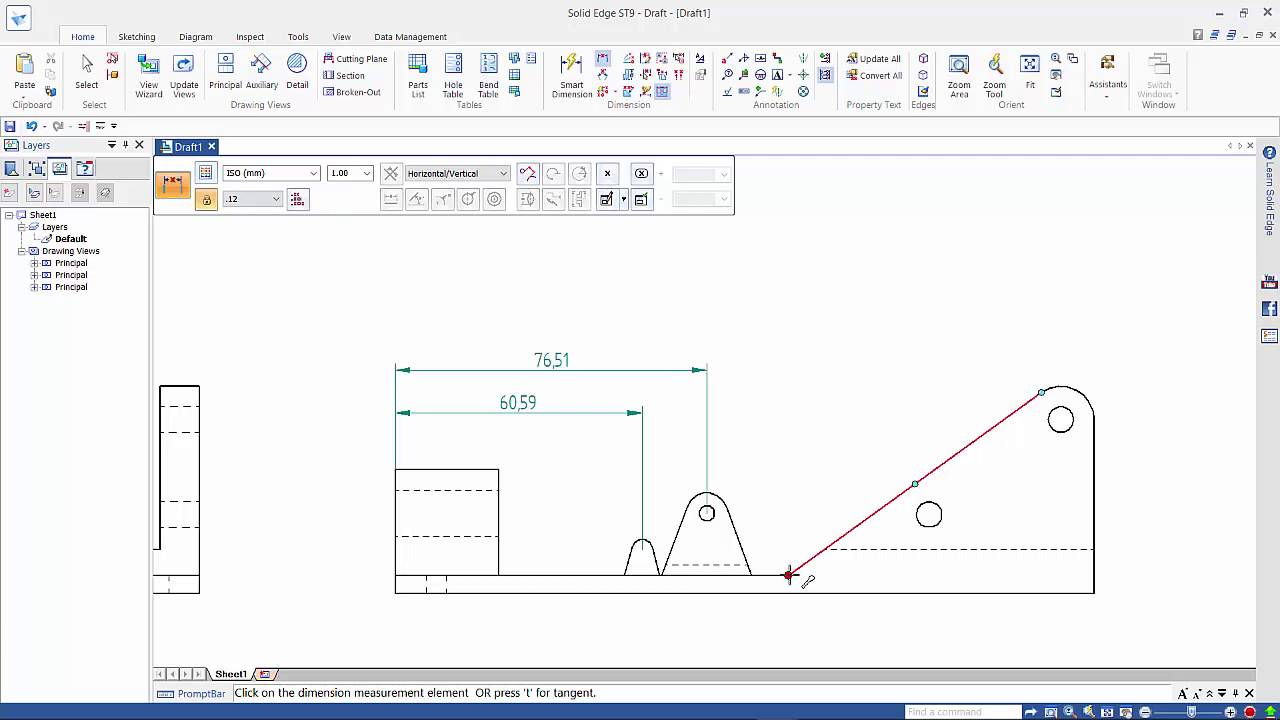Screen dimensions: 1280x720
Task: Create a Detail view
Action: (297, 71)
